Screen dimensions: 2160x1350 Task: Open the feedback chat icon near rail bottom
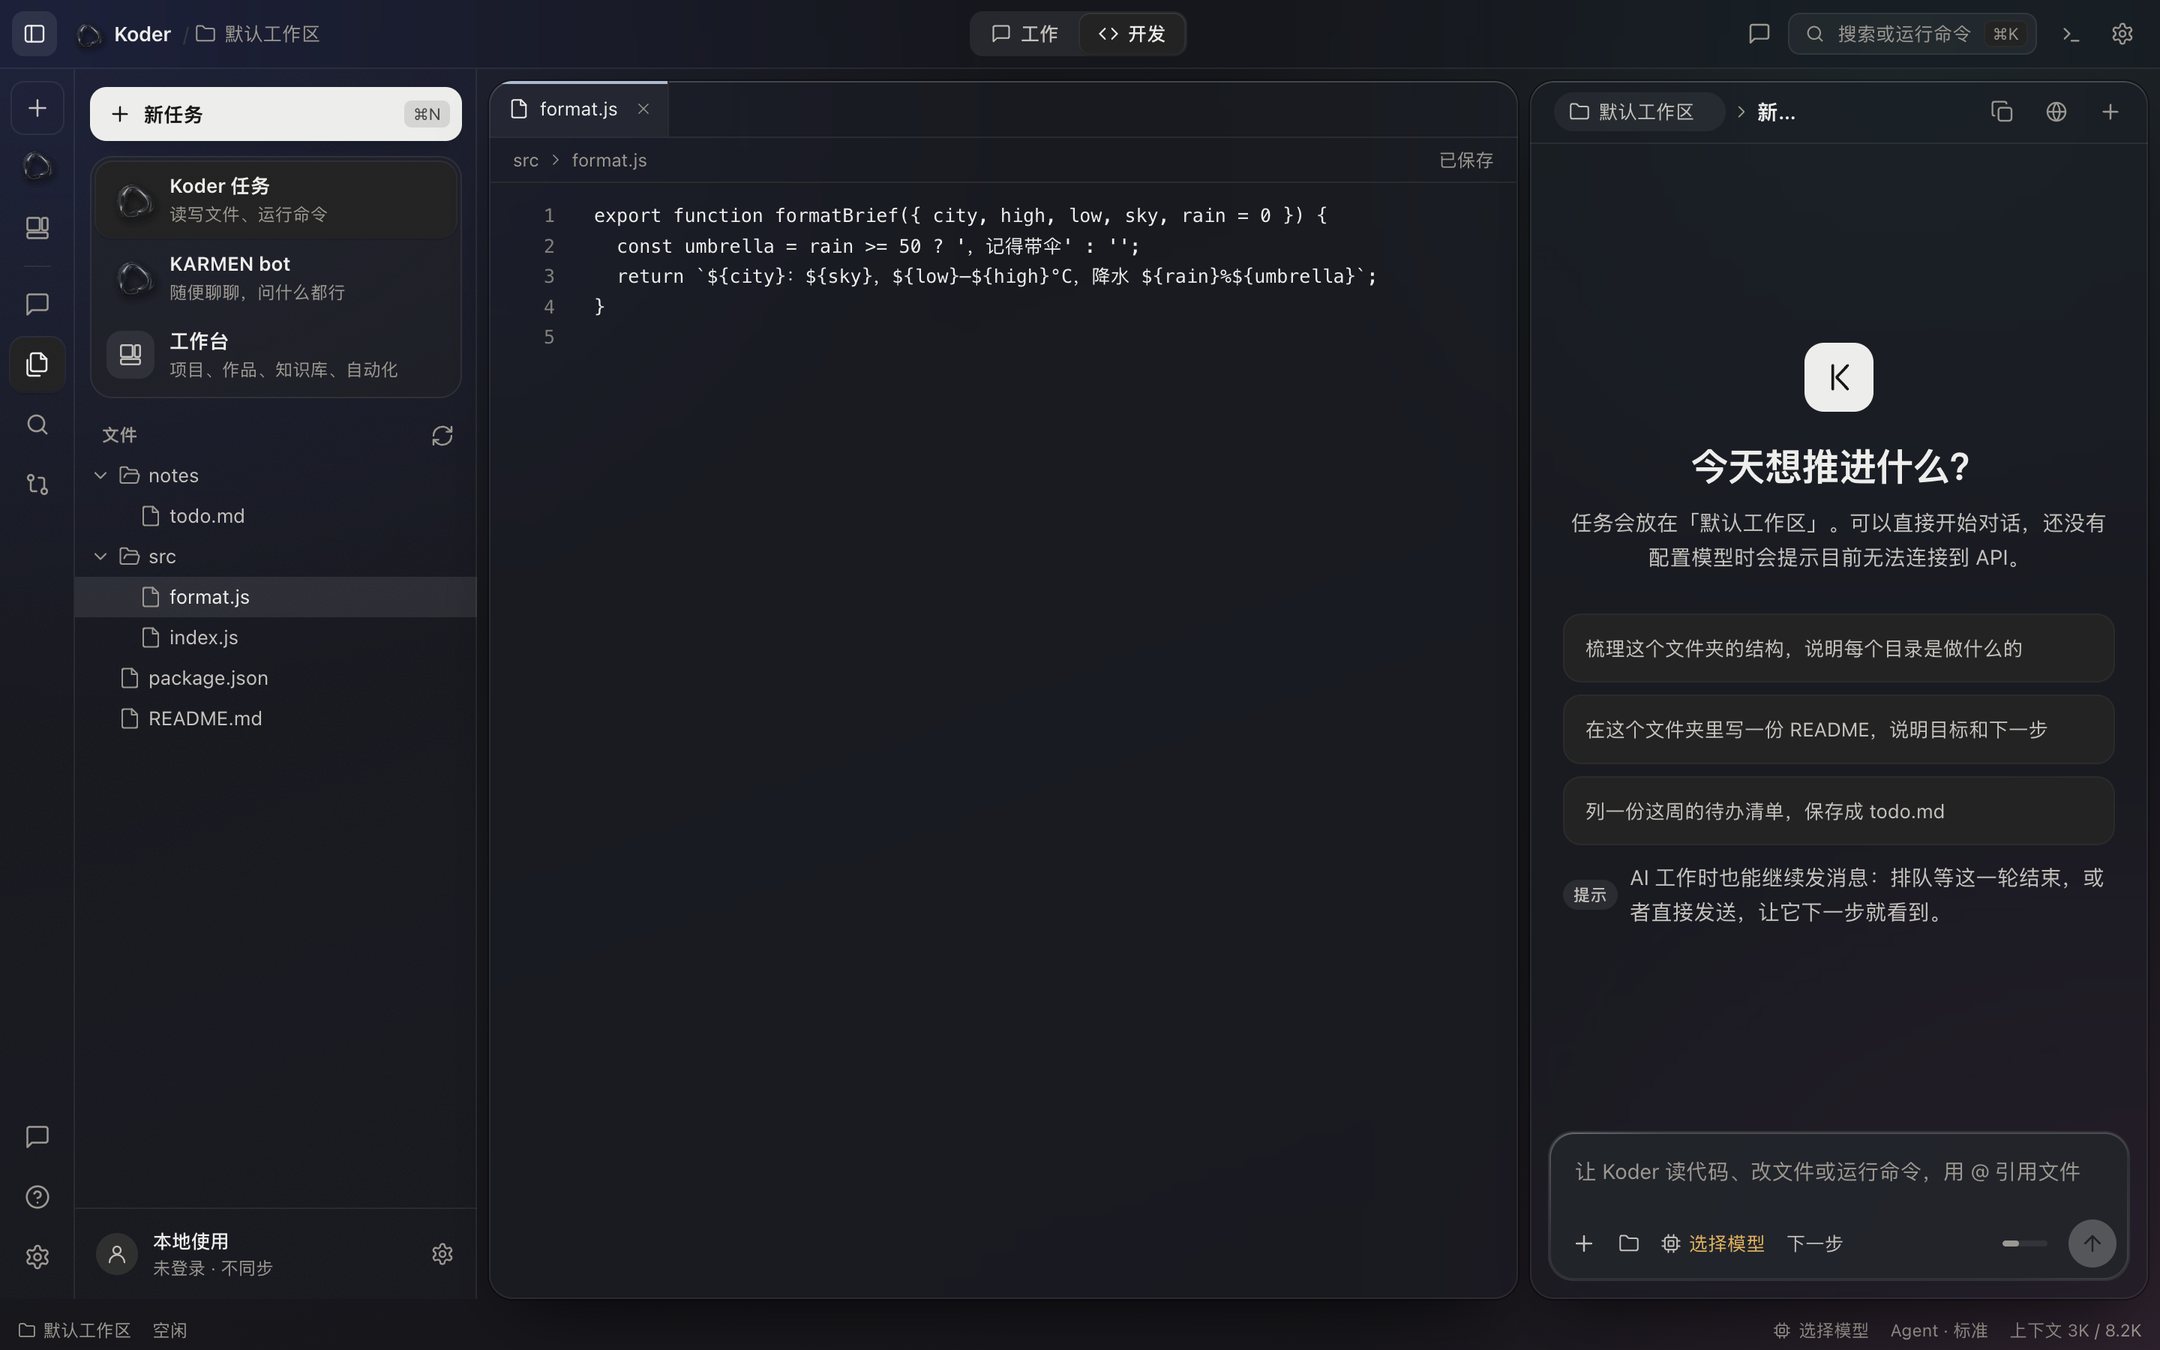click(x=37, y=1136)
